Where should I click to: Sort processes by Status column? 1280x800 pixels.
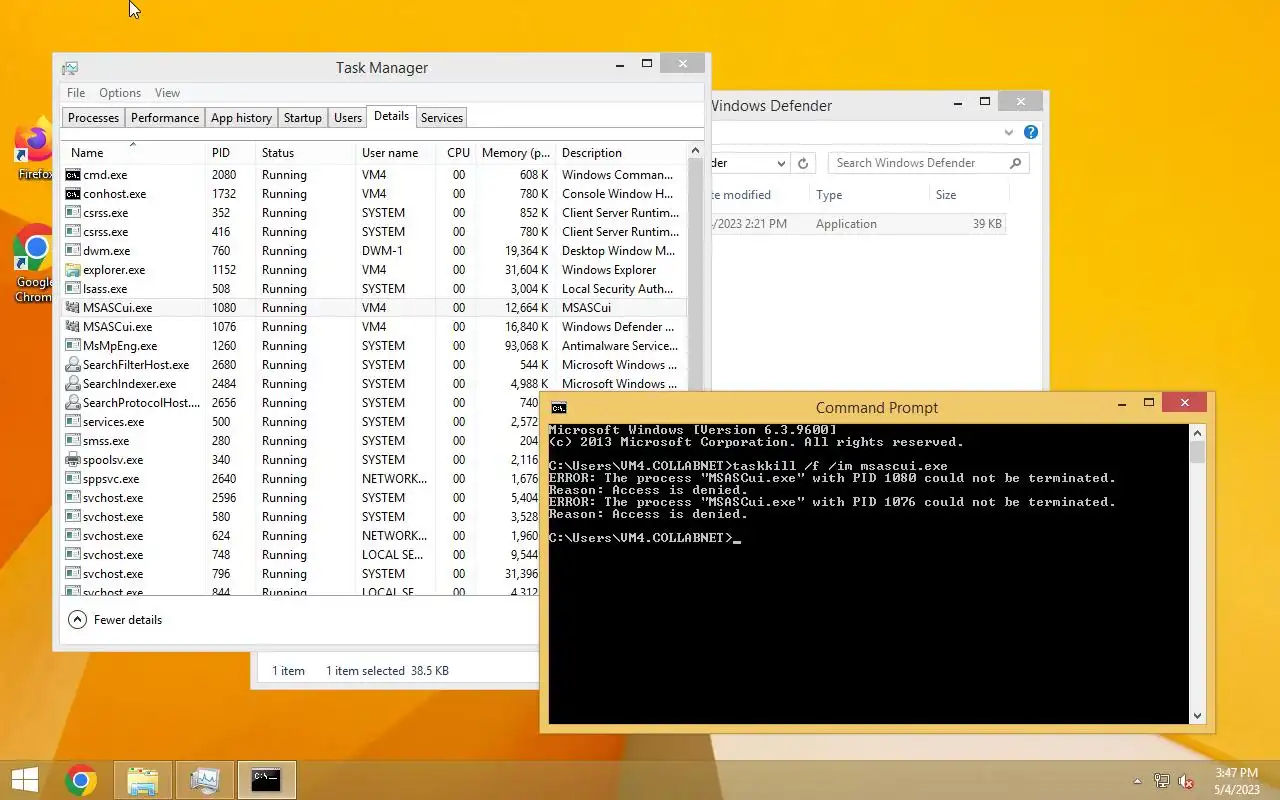coord(305,153)
